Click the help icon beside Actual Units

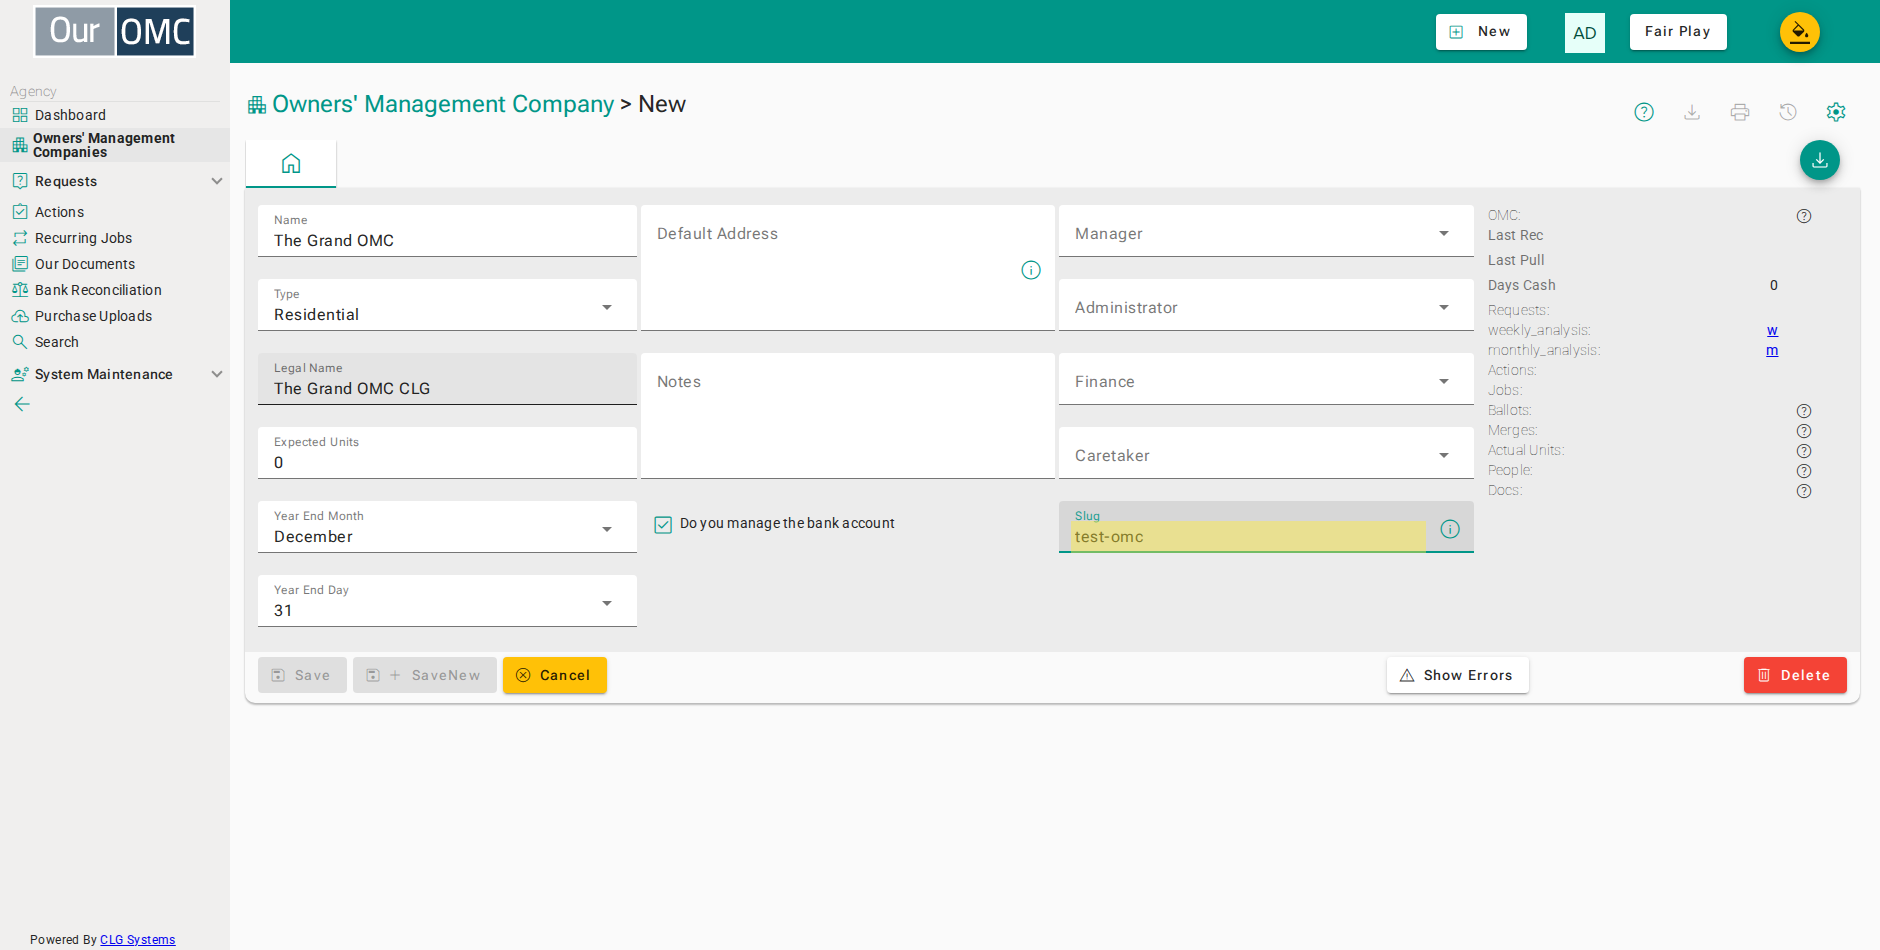click(1804, 451)
